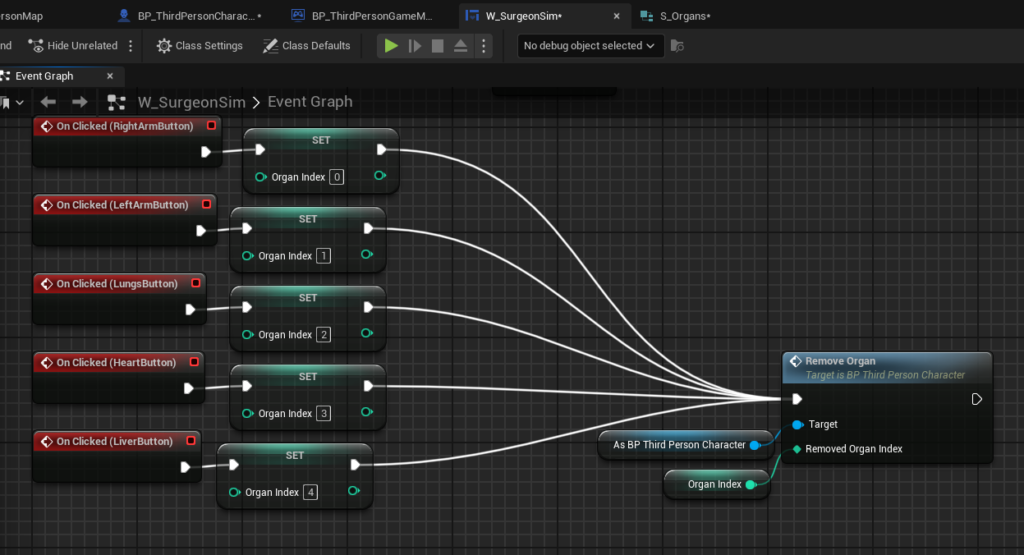
Task: Expand play mode options menu
Action: pyautogui.click(x=484, y=46)
